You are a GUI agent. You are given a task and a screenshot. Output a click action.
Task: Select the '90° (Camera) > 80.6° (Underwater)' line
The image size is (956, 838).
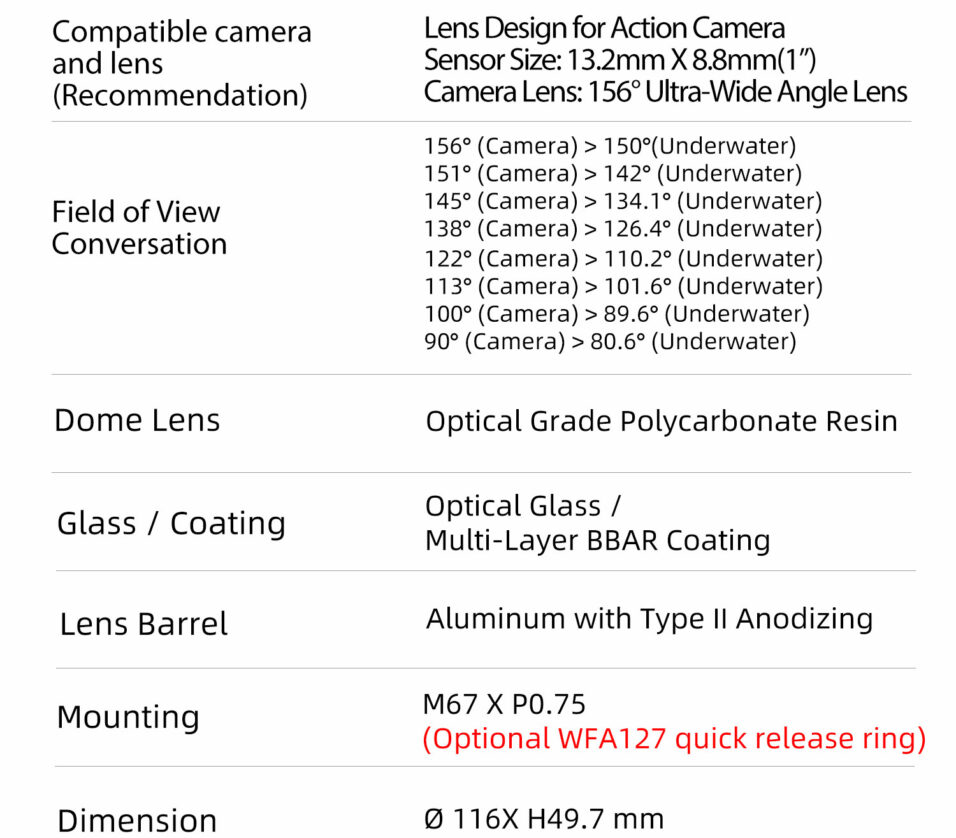click(x=609, y=342)
